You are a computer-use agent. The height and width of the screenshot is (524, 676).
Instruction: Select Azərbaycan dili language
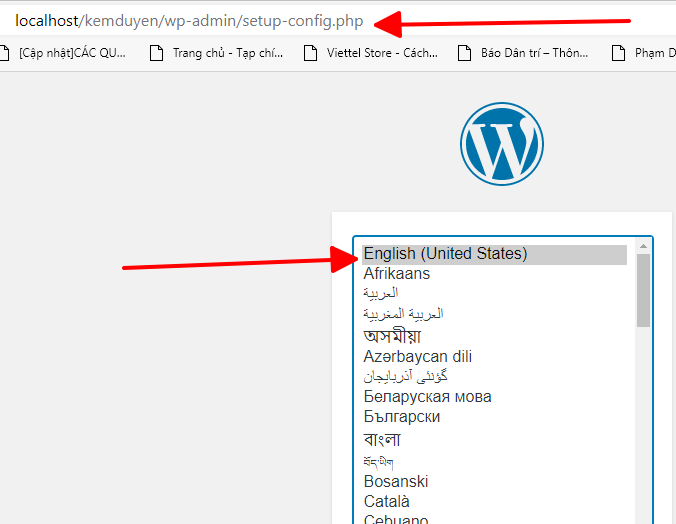point(494,357)
